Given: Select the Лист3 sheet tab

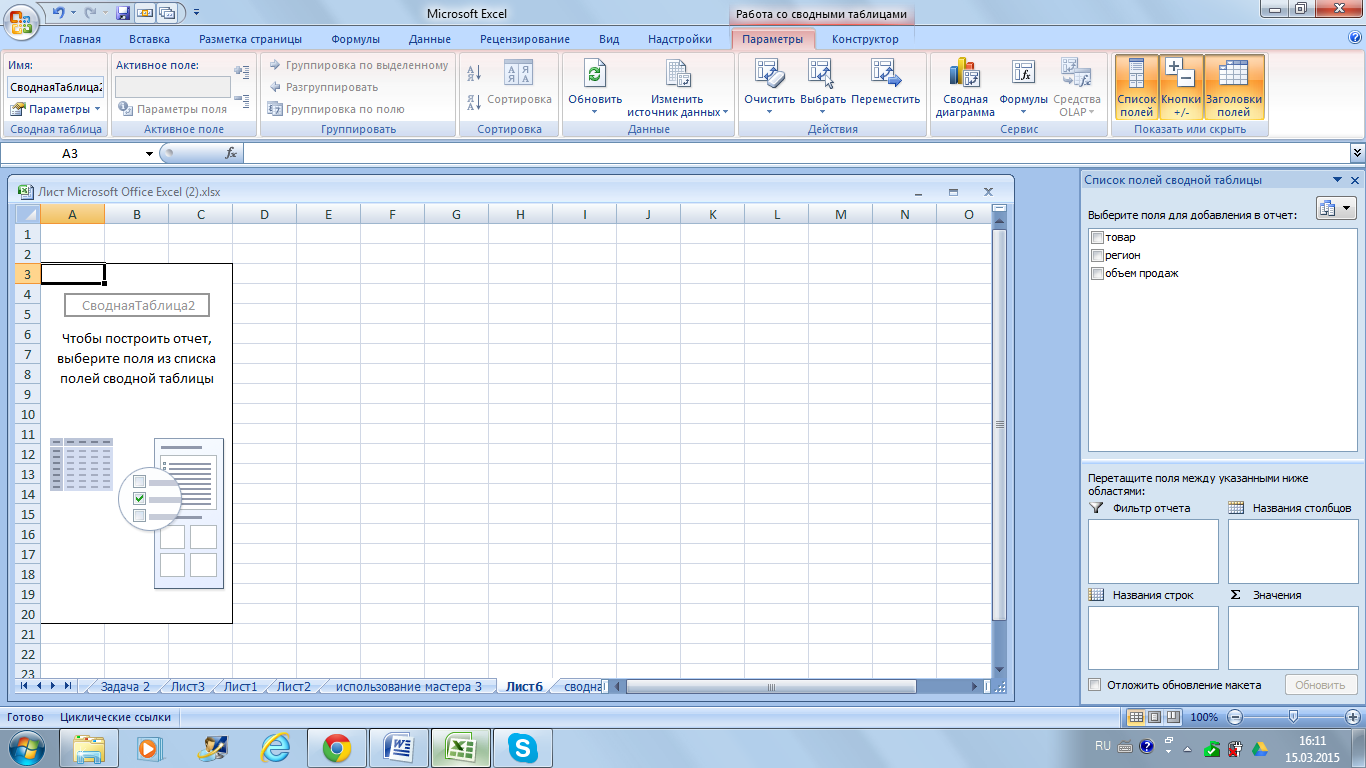Looking at the screenshot, I should 188,686.
